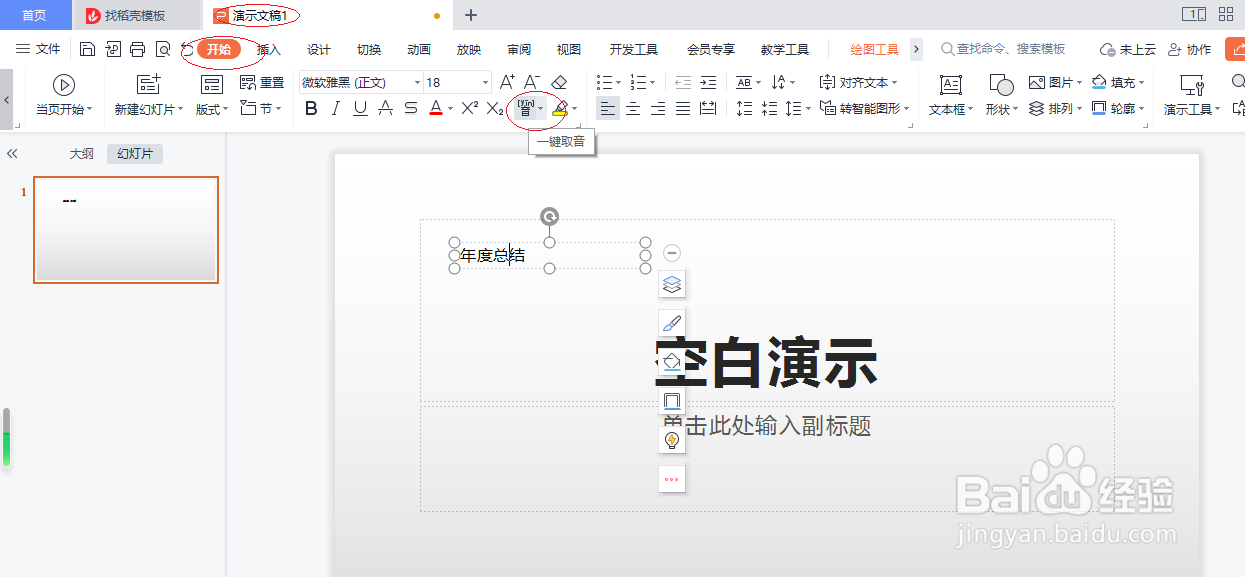Open the 插入 ribbon tab

point(269,49)
